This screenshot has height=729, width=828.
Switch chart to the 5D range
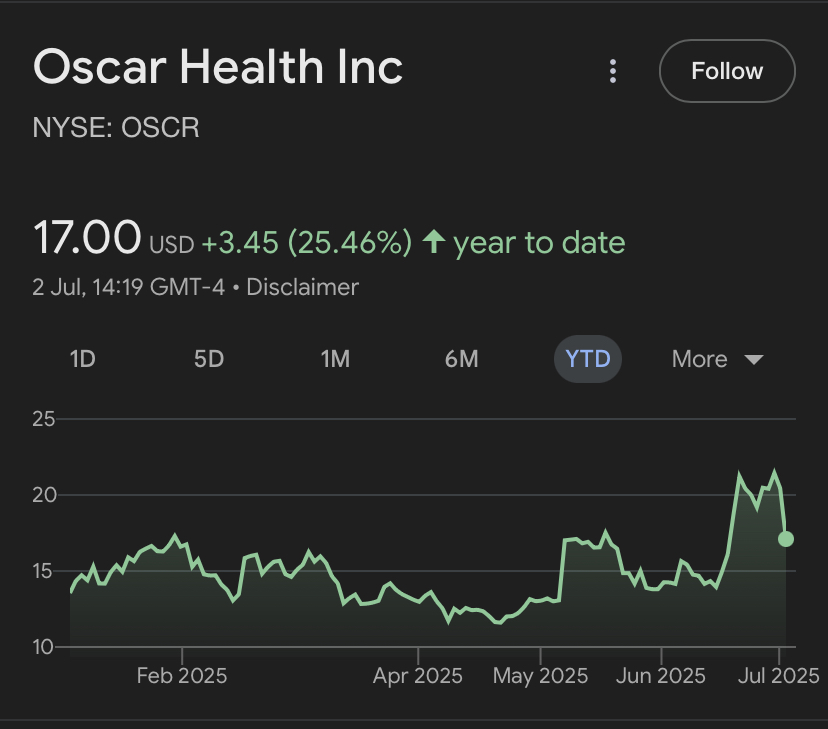coord(209,359)
